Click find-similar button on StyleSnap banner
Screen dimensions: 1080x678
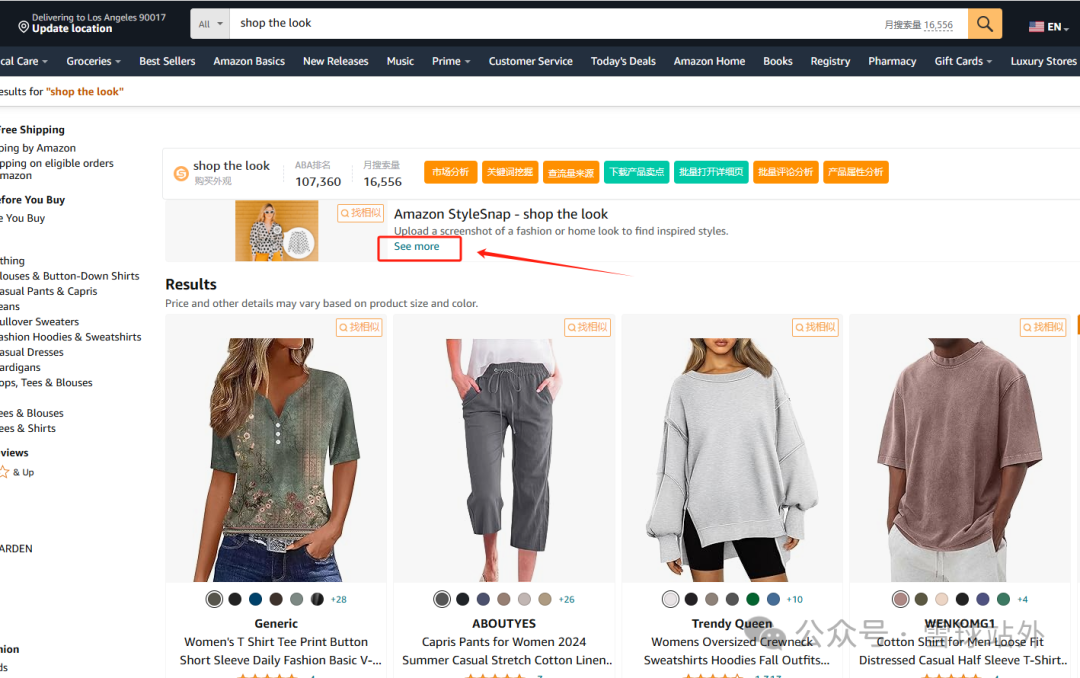point(360,213)
